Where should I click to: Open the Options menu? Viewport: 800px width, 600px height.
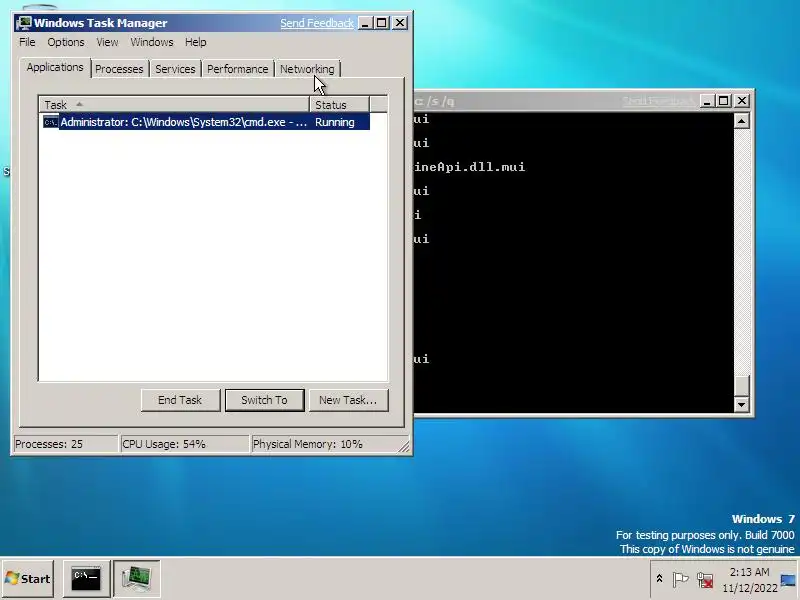coord(66,42)
